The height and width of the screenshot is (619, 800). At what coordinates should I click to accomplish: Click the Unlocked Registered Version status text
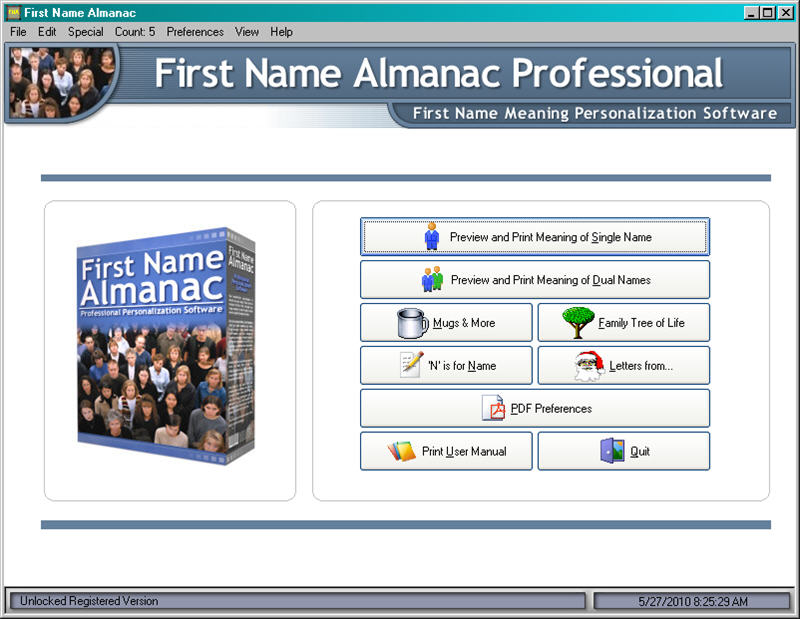[x=89, y=601]
